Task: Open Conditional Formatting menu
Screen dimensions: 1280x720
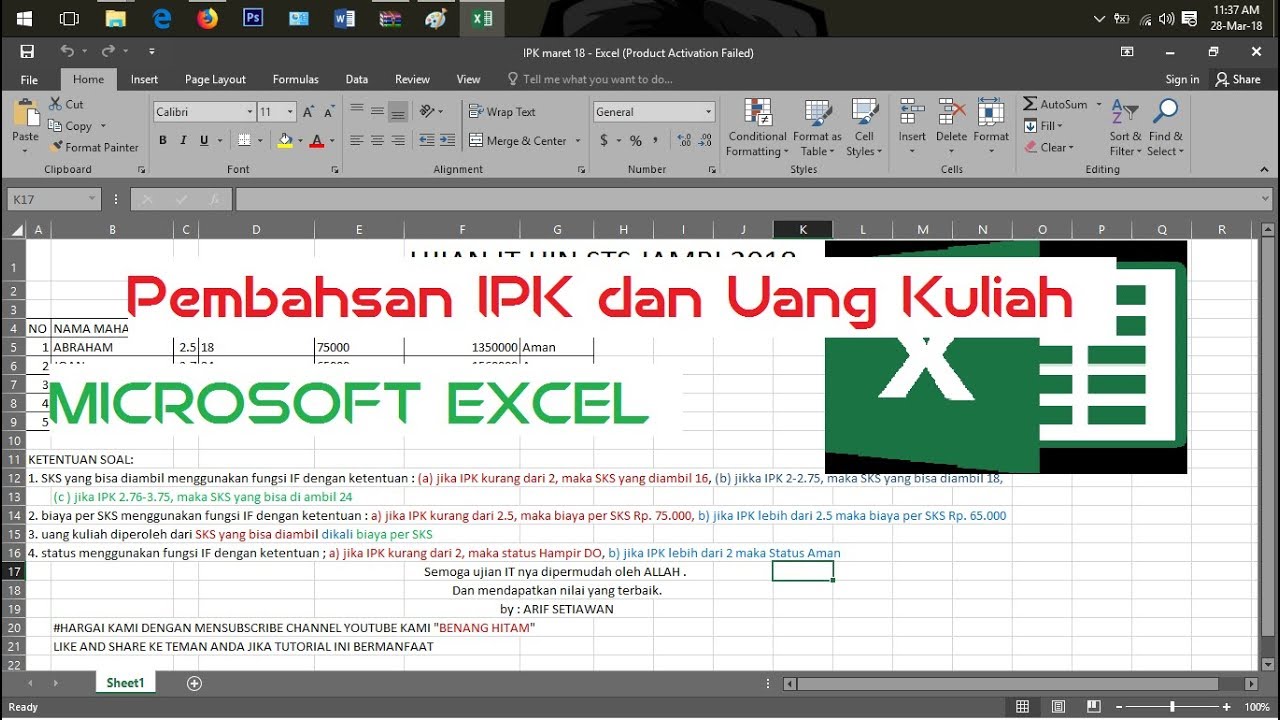Action: pos(757,128)
